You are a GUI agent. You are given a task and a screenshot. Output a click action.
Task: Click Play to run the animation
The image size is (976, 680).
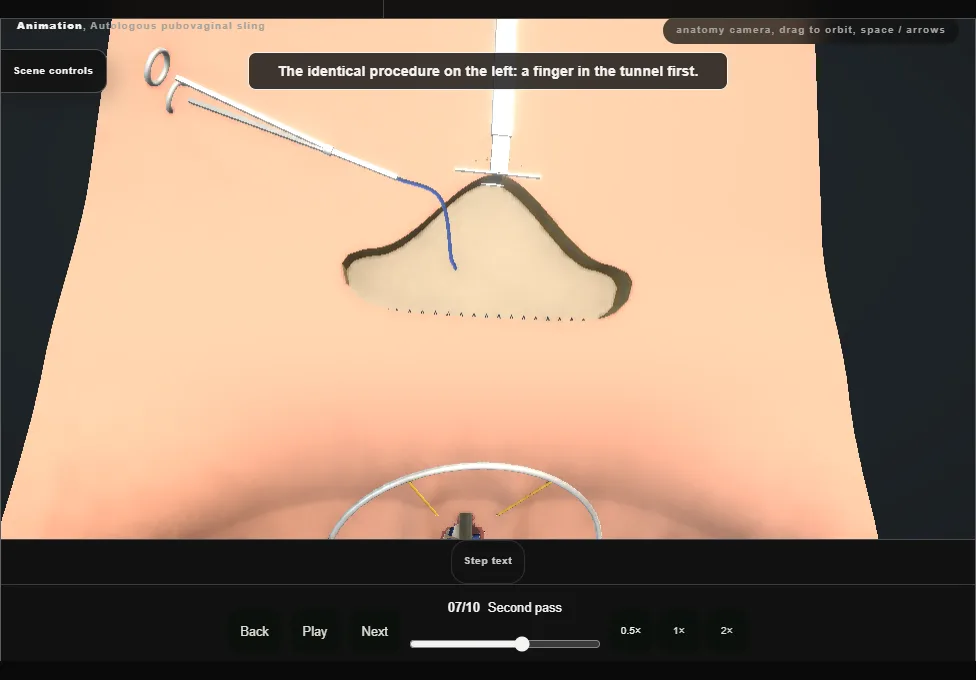pyautogui.click(x=314, y=631)
